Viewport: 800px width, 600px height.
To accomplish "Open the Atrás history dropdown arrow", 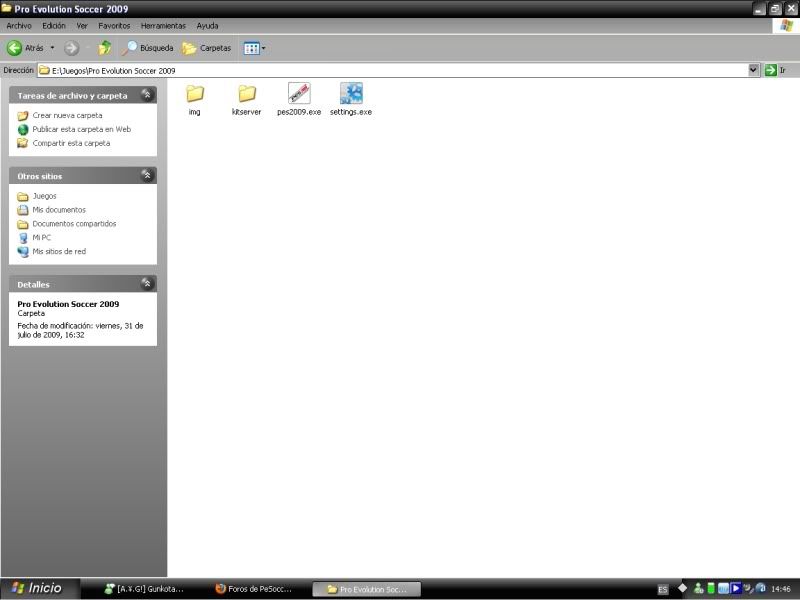I will 52,48.
